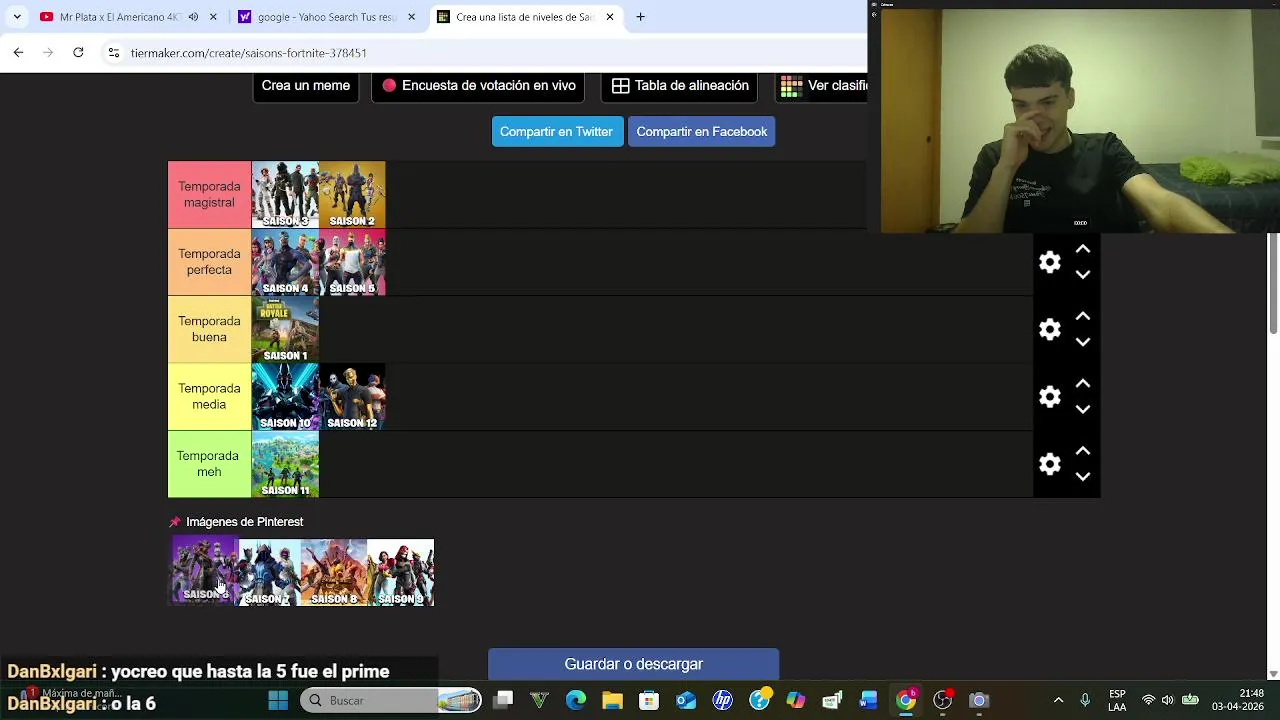Open the Windows Start menu
Screen dimensions: 1280x720
click(x=278, y=701)
